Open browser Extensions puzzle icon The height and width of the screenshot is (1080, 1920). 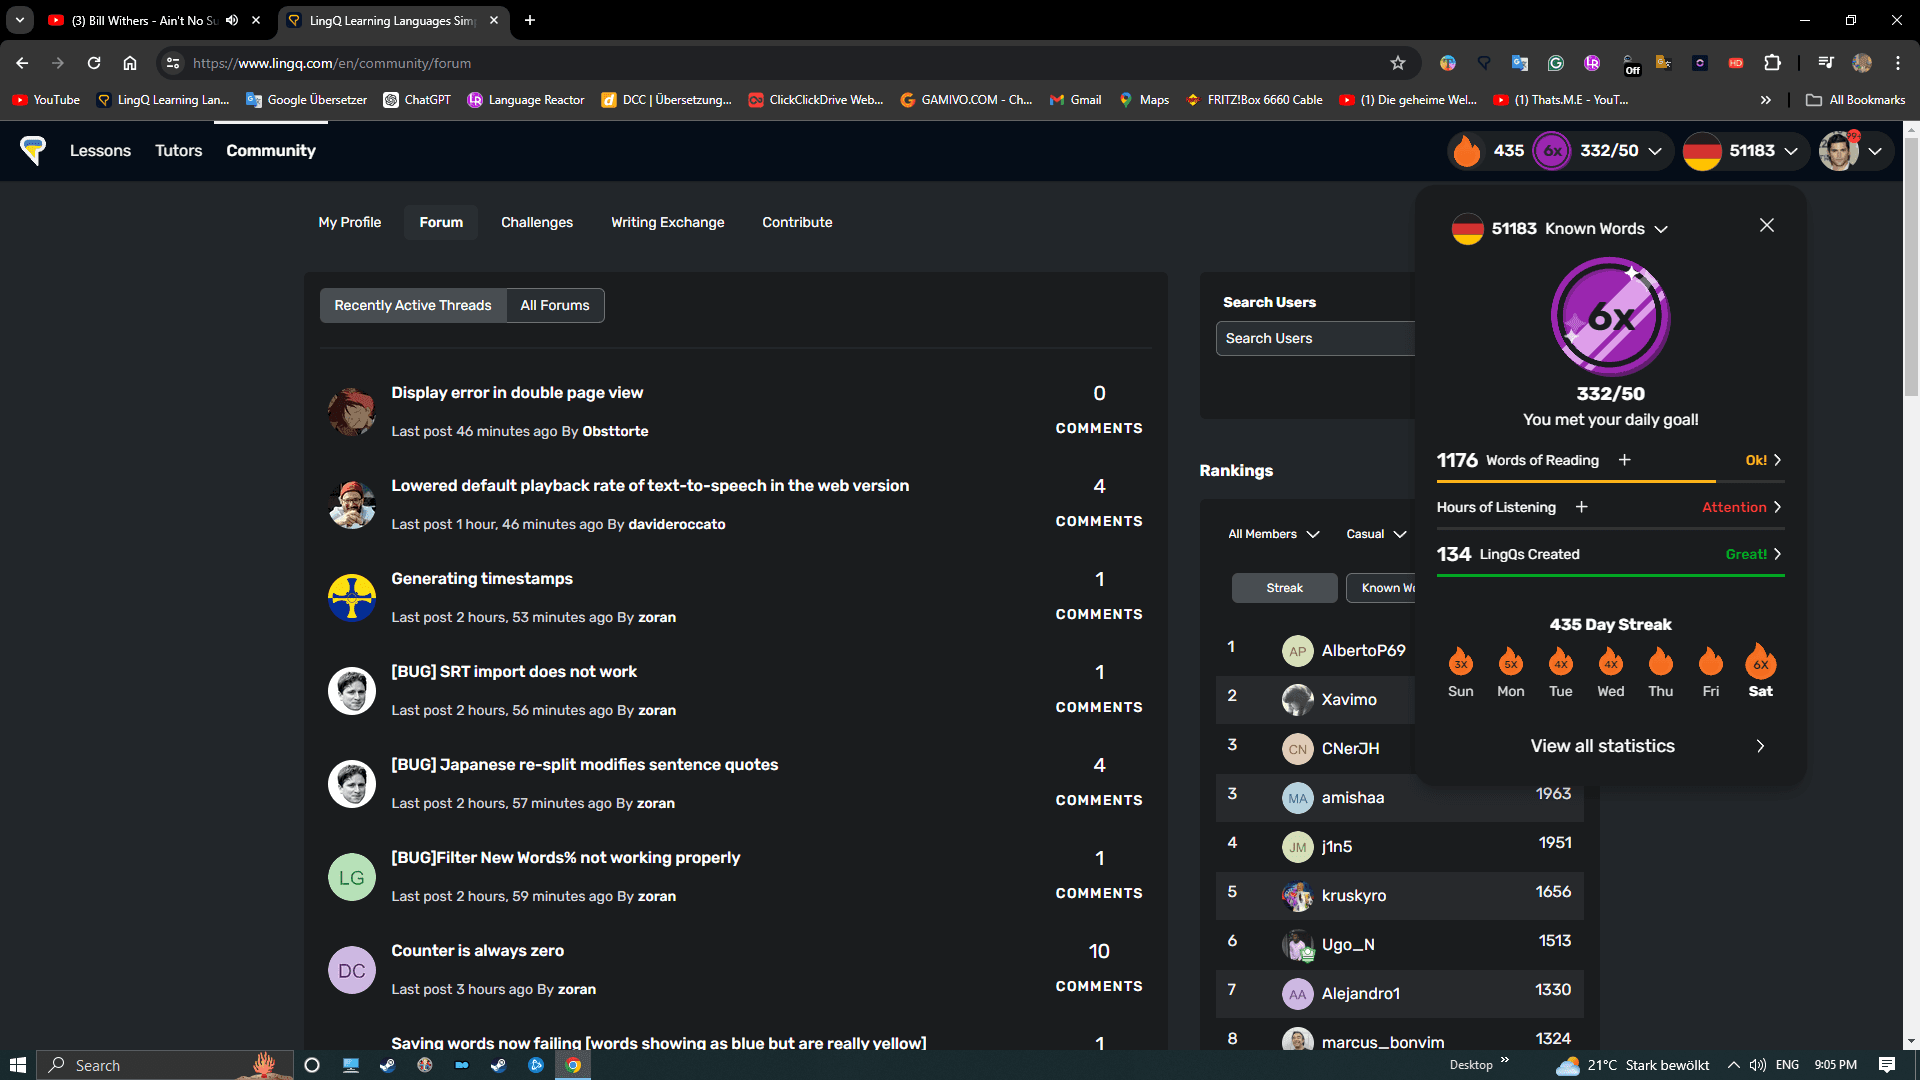pos(1772,63)
